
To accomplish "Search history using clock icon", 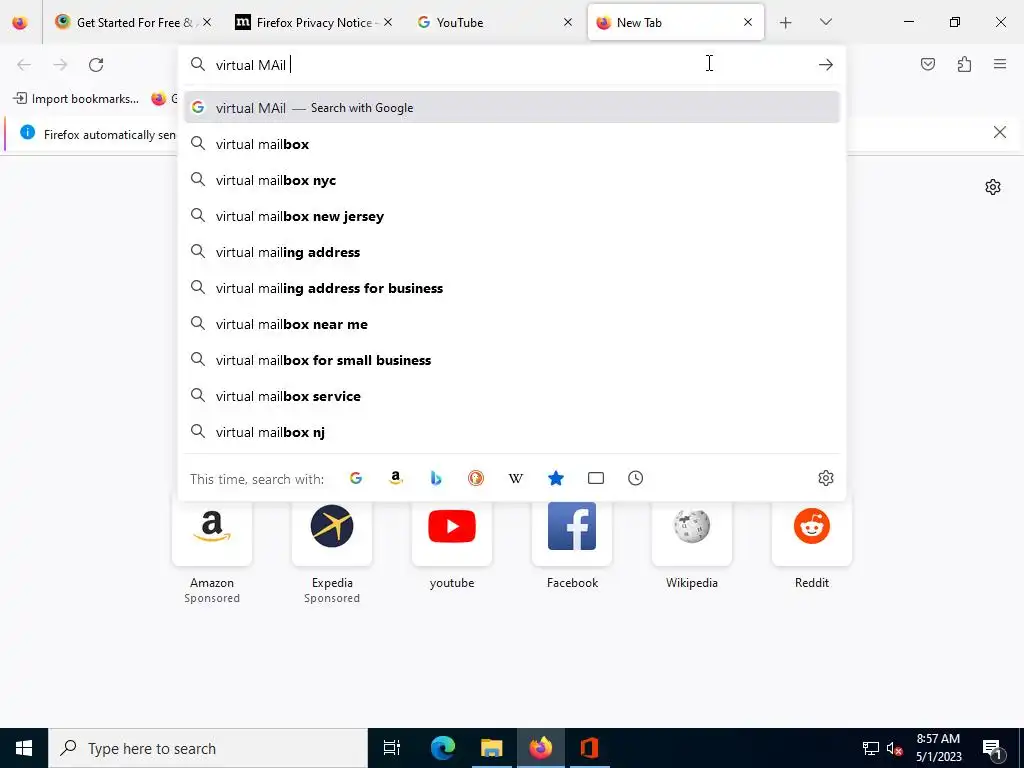I will 635,478.
